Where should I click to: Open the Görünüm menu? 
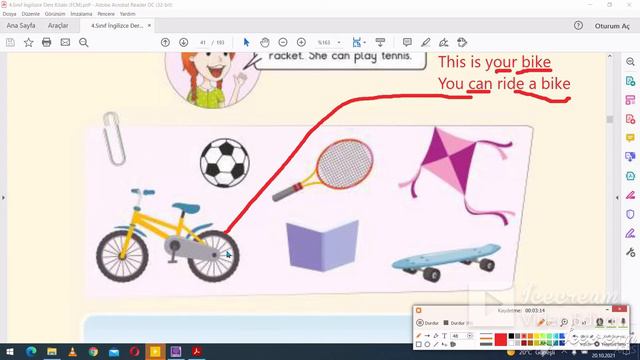pyautogui.click(x=55, y=14)
